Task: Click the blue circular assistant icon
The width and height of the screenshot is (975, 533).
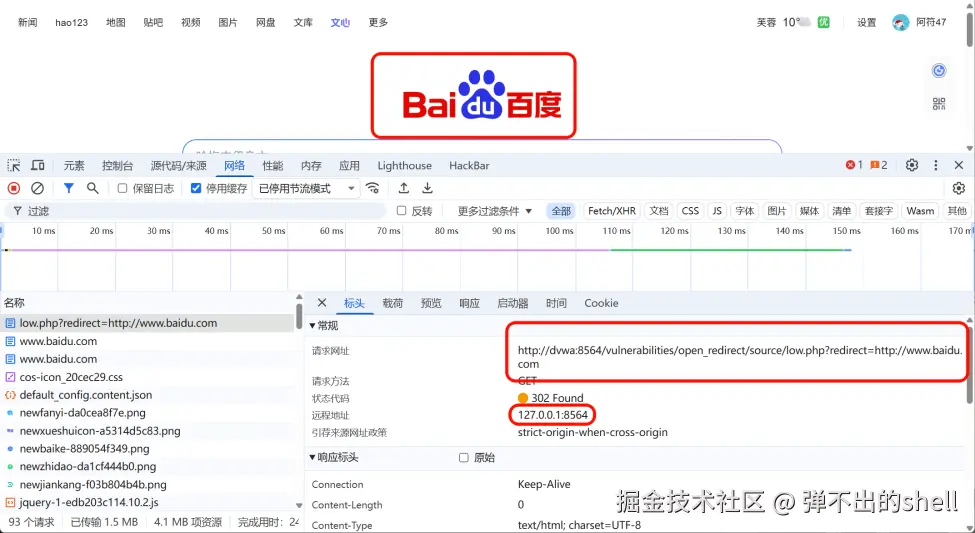Action: click(x=939, y=71)
